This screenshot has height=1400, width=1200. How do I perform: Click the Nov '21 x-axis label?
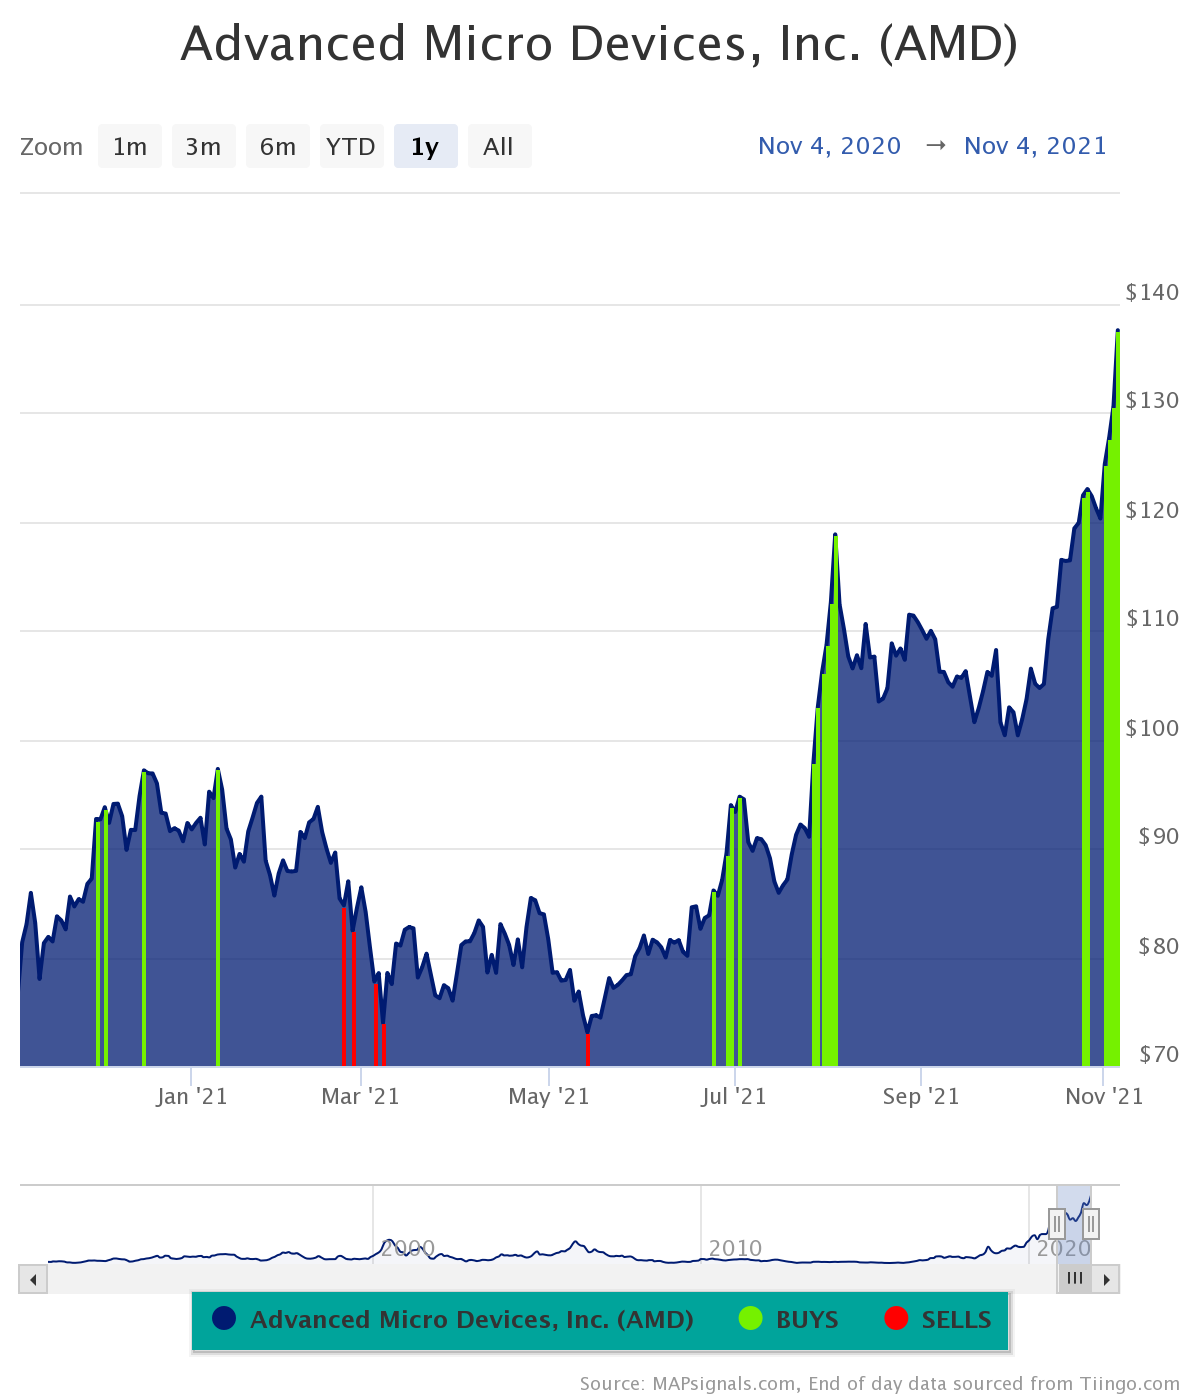[1104, 1096]
